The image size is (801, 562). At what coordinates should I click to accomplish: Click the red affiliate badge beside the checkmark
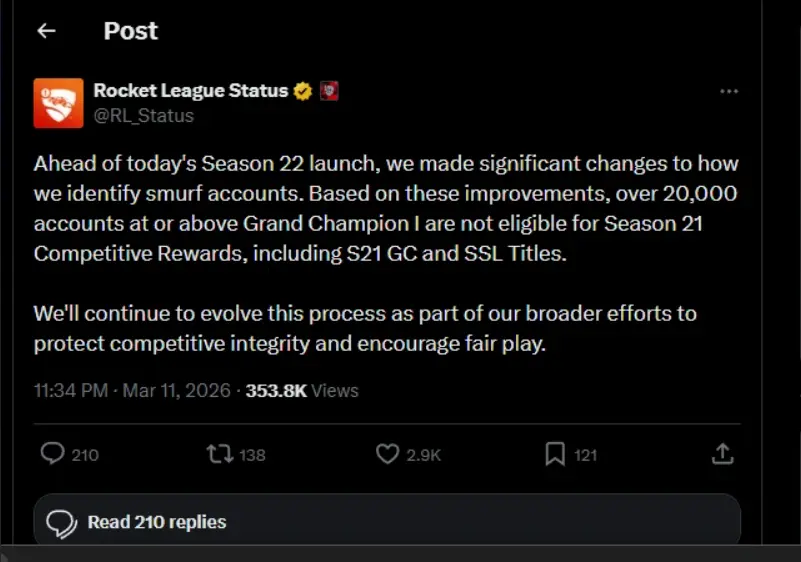[x=328, y=91]
